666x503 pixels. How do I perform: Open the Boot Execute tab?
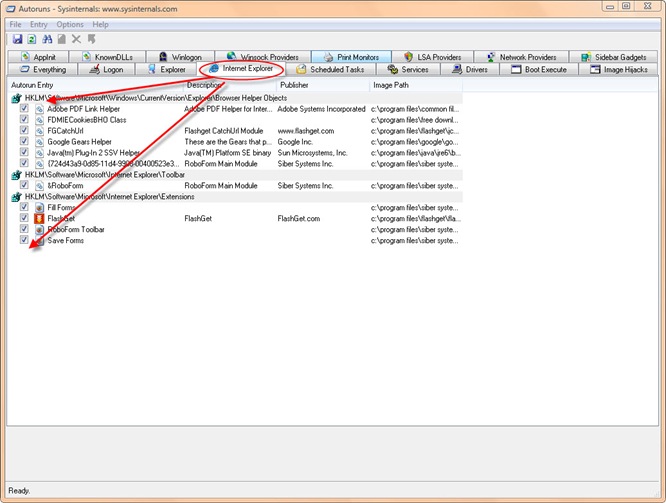539,69
